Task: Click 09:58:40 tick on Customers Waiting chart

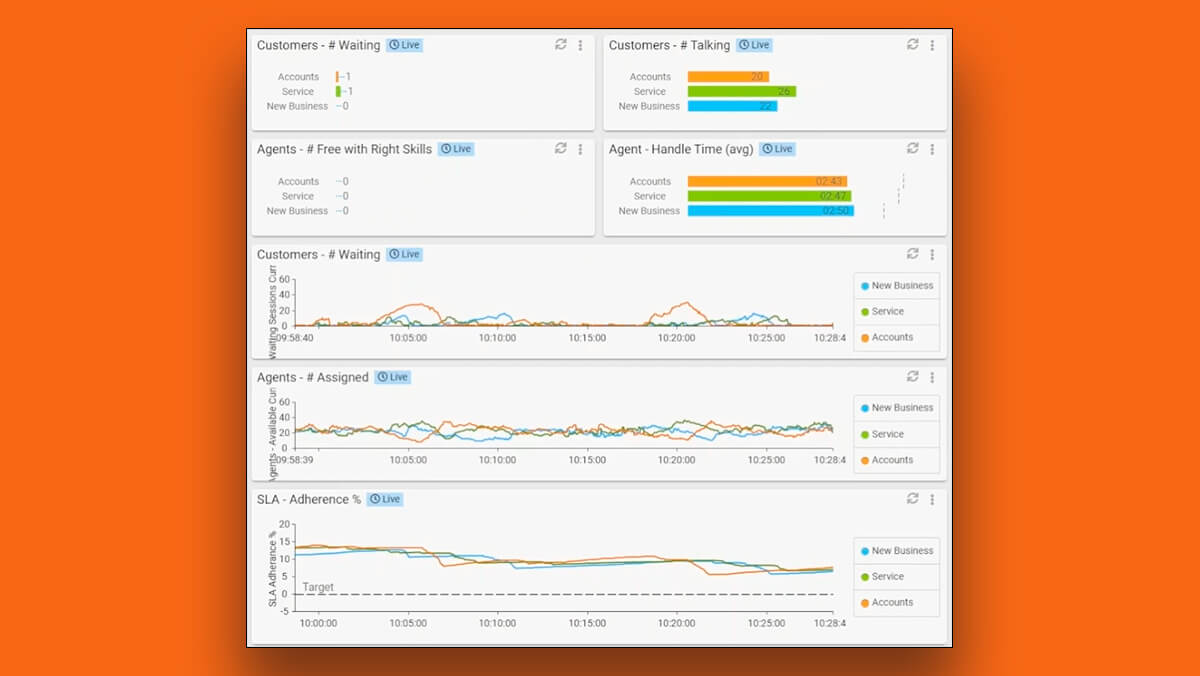Action: click(296, 338)
